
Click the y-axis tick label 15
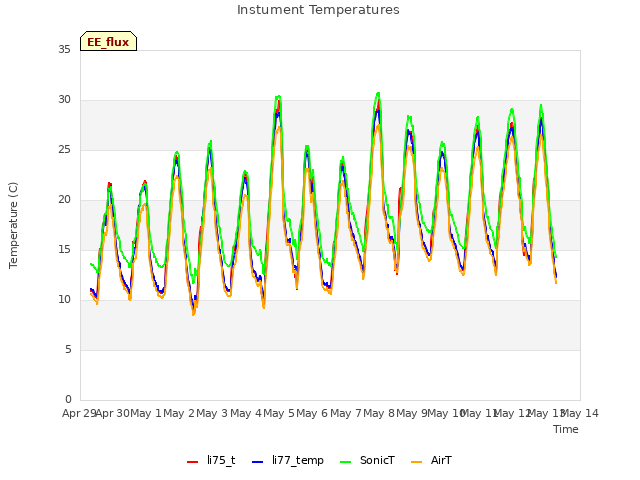[64, 249]
